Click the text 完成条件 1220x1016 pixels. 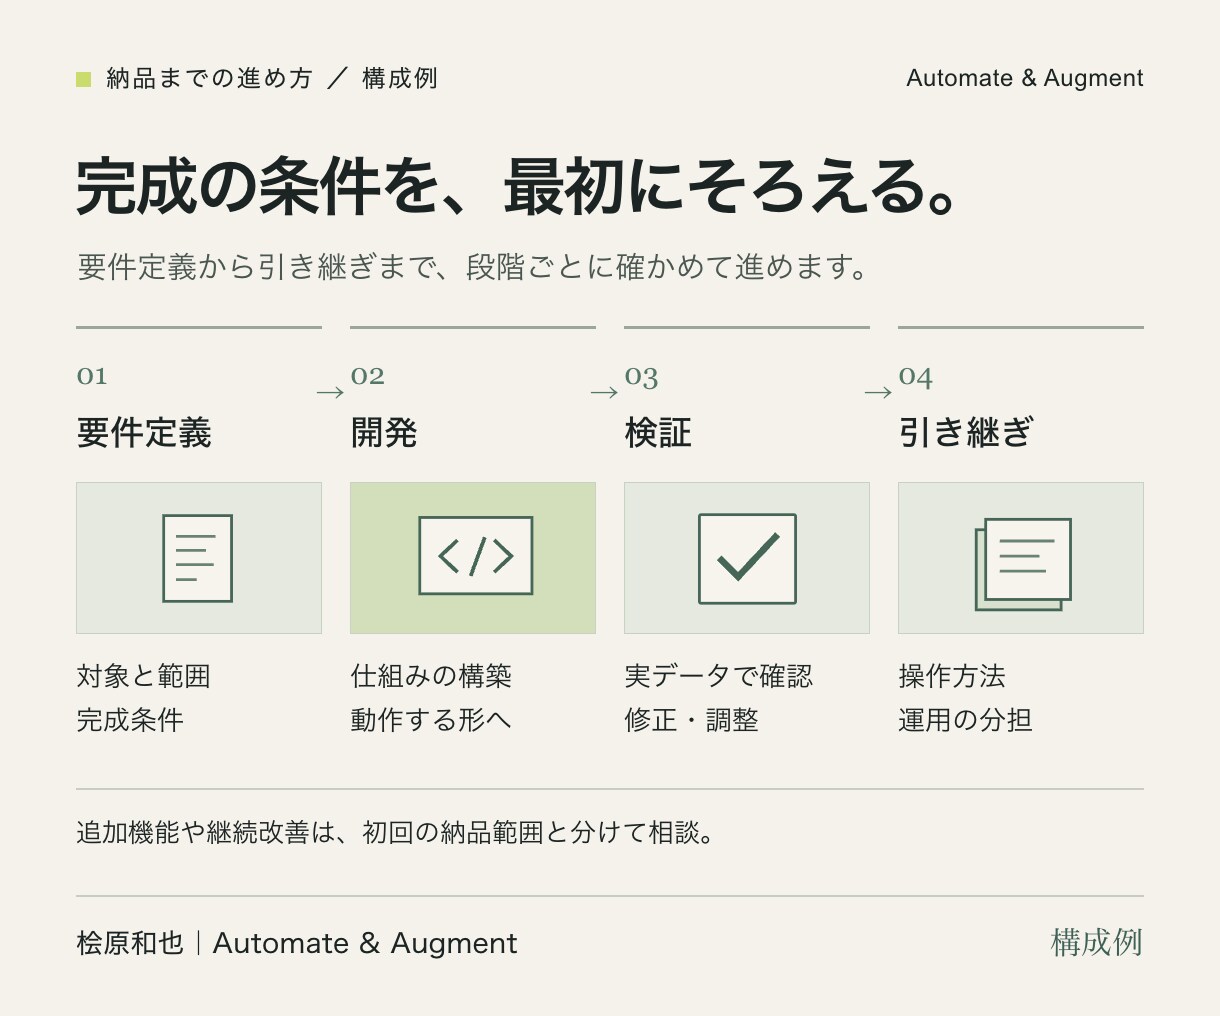[130, 720]
